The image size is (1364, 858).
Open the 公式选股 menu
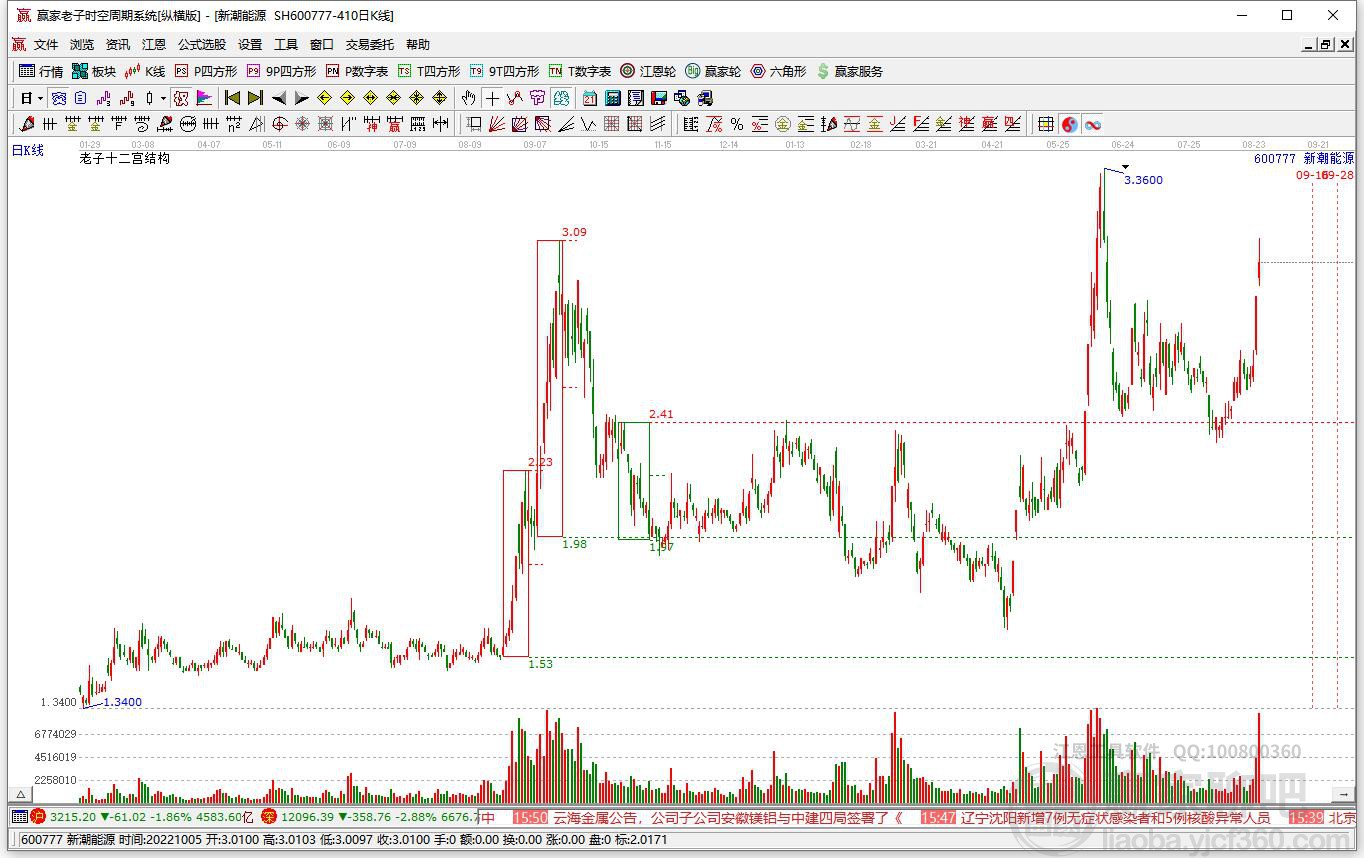[x=202, y=44]
